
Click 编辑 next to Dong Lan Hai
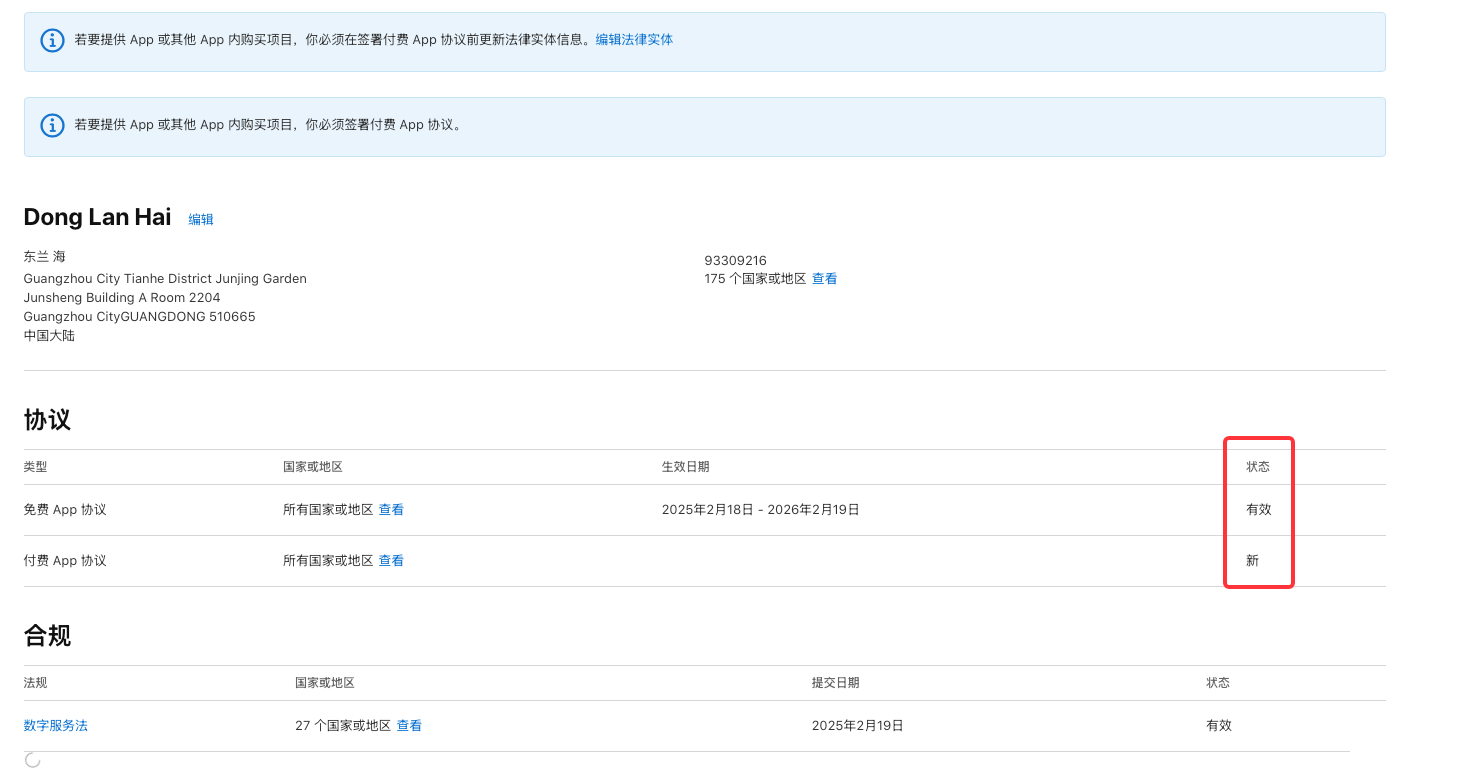201,220
